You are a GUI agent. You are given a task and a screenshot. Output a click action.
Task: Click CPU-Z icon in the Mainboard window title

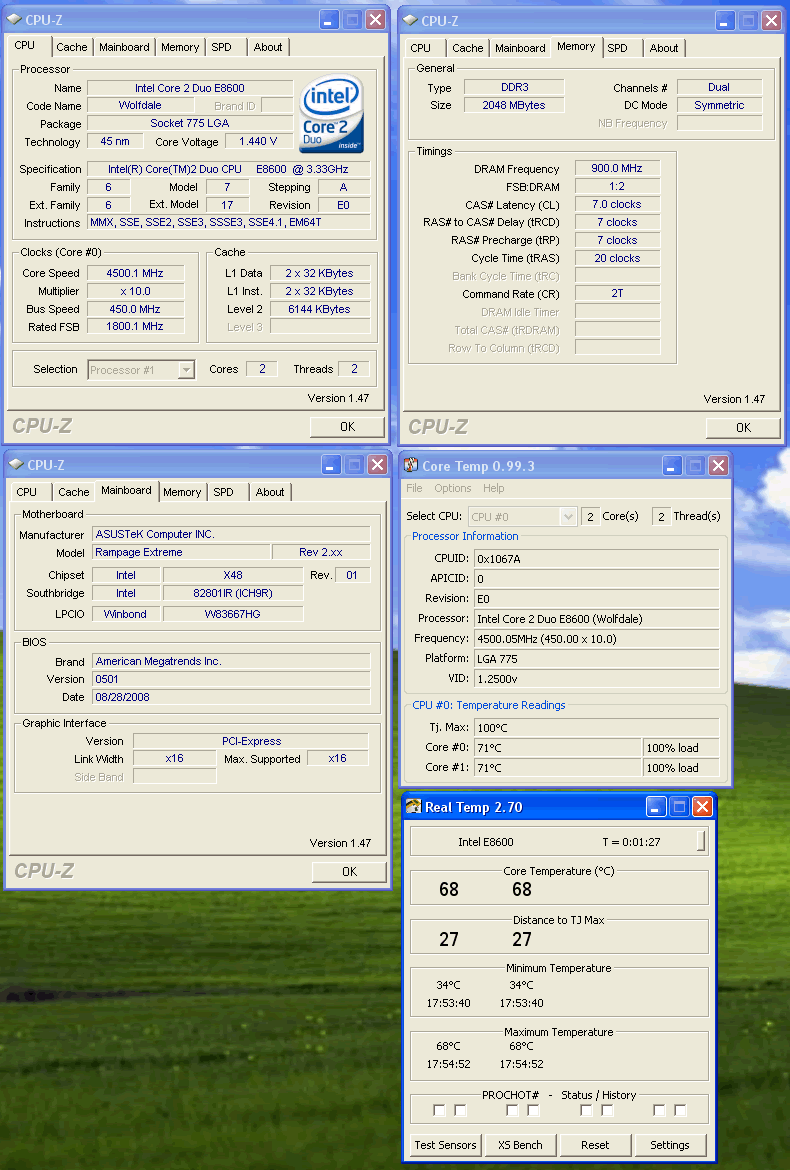(16, 465)
